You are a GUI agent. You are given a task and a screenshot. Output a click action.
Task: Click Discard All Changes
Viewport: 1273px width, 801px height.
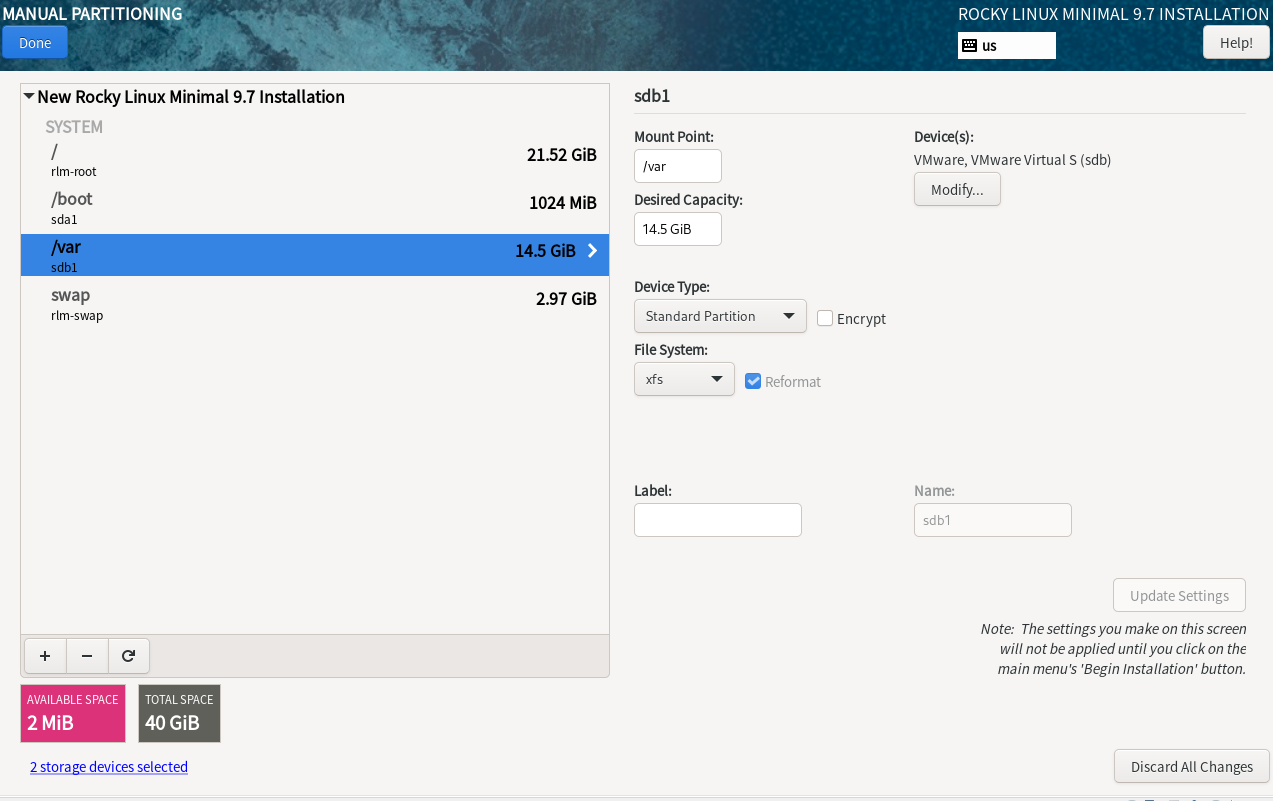point(1191,767)
